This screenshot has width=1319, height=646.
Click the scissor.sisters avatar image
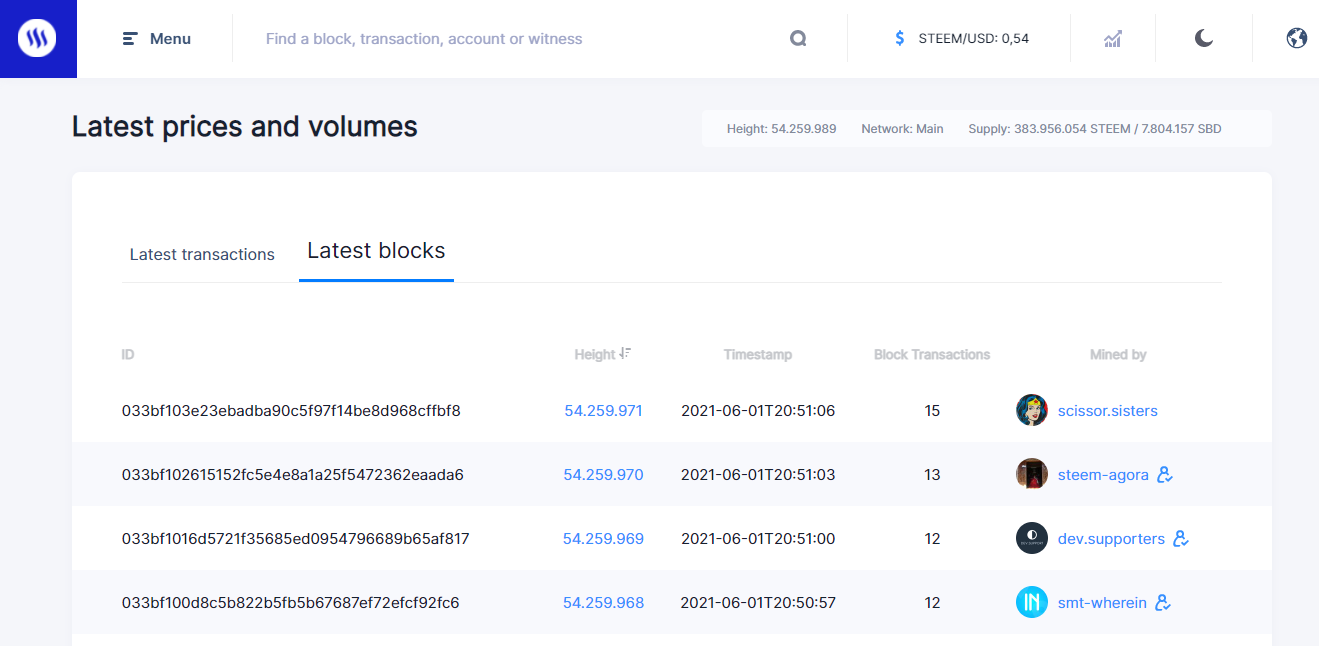pyautogui.click(x=1032, y=410)
